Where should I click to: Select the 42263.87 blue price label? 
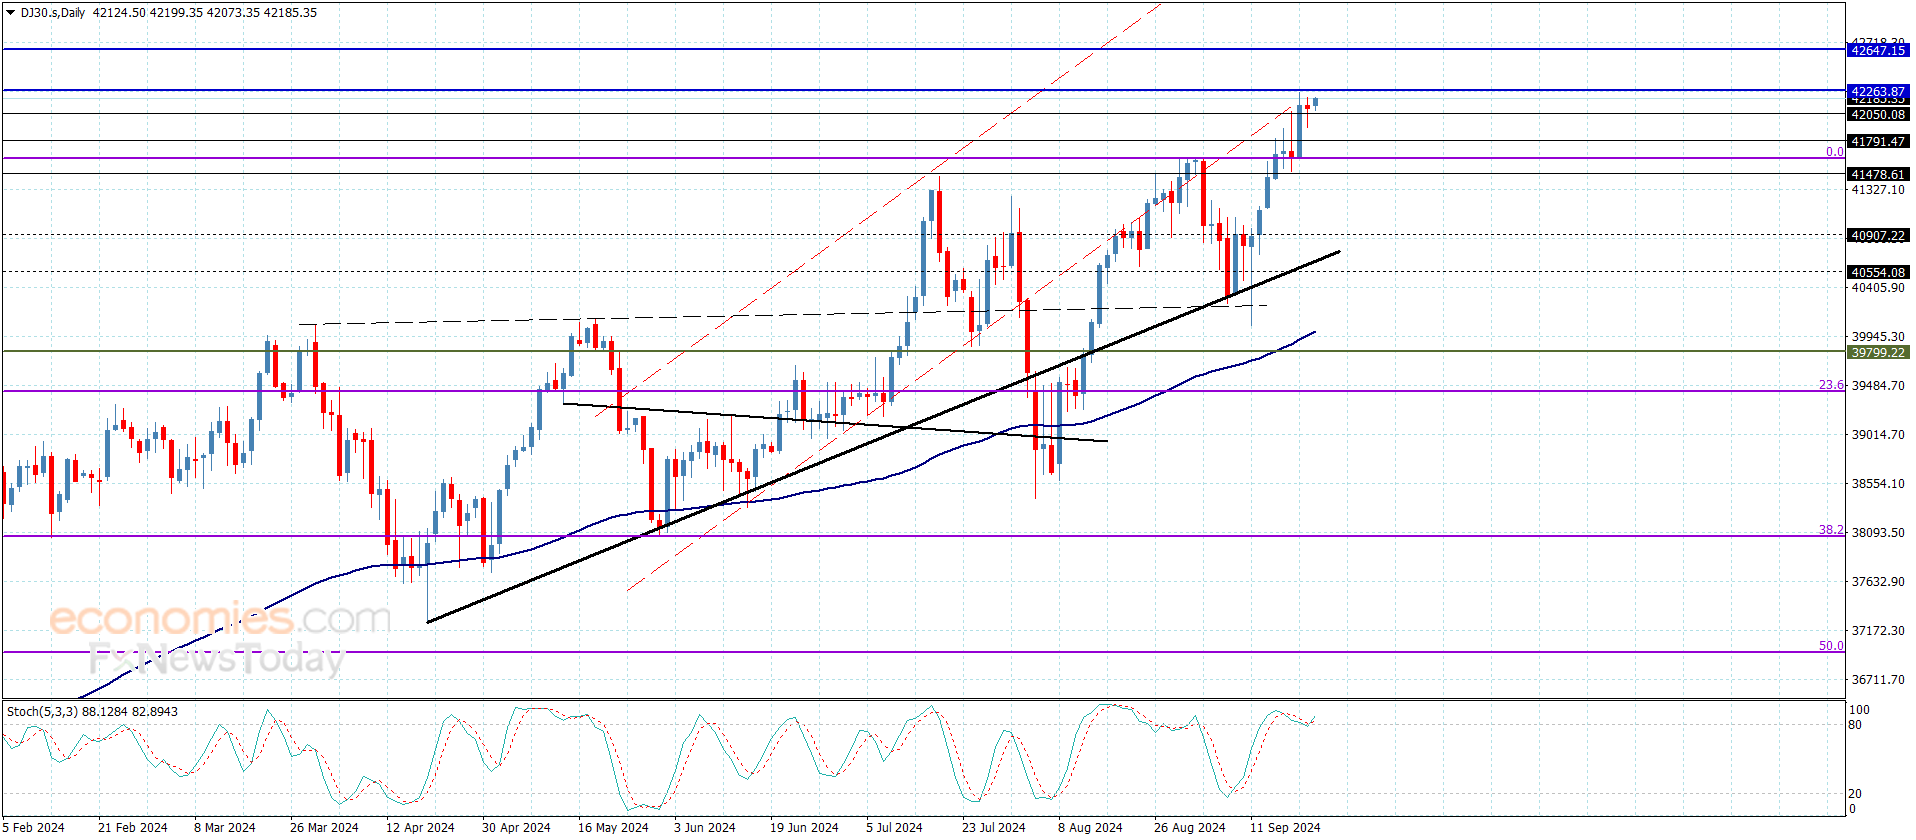pyautogui.click(x=1877, y=91)
